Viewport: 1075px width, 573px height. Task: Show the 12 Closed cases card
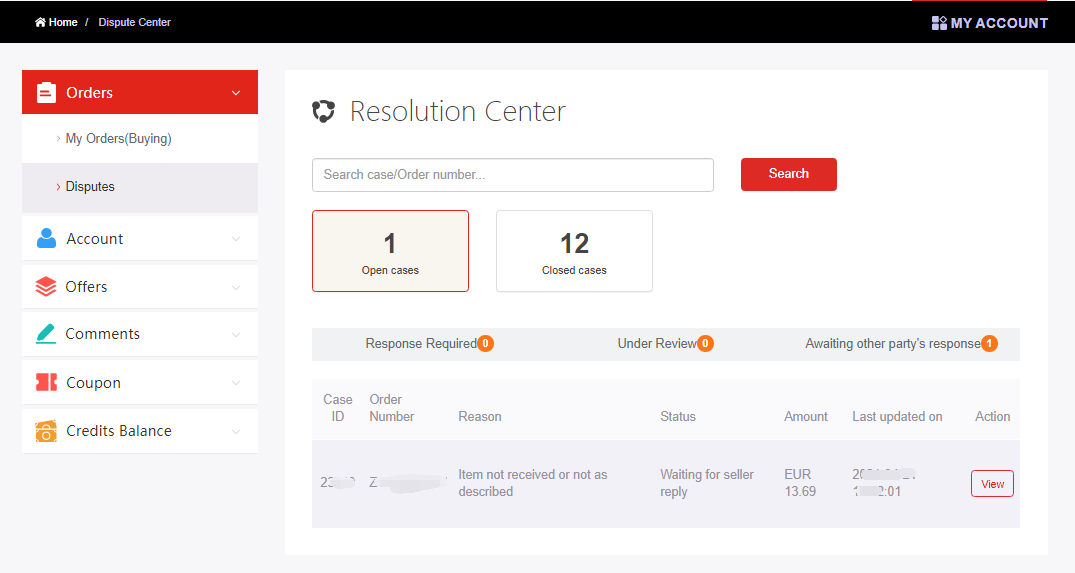point(574,251)
